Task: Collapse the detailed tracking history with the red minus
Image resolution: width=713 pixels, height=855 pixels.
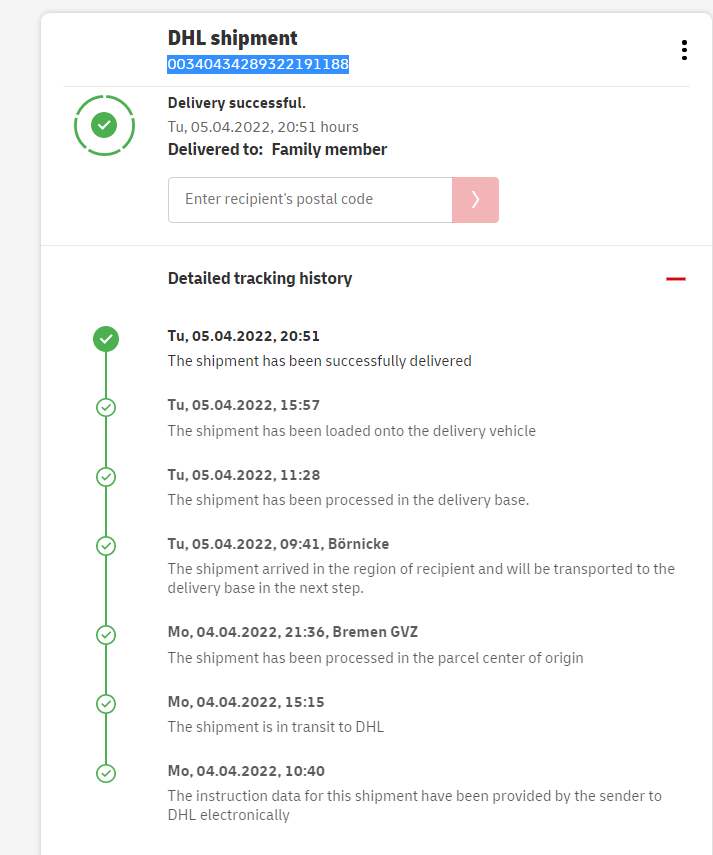Action: tap(676, 279)
